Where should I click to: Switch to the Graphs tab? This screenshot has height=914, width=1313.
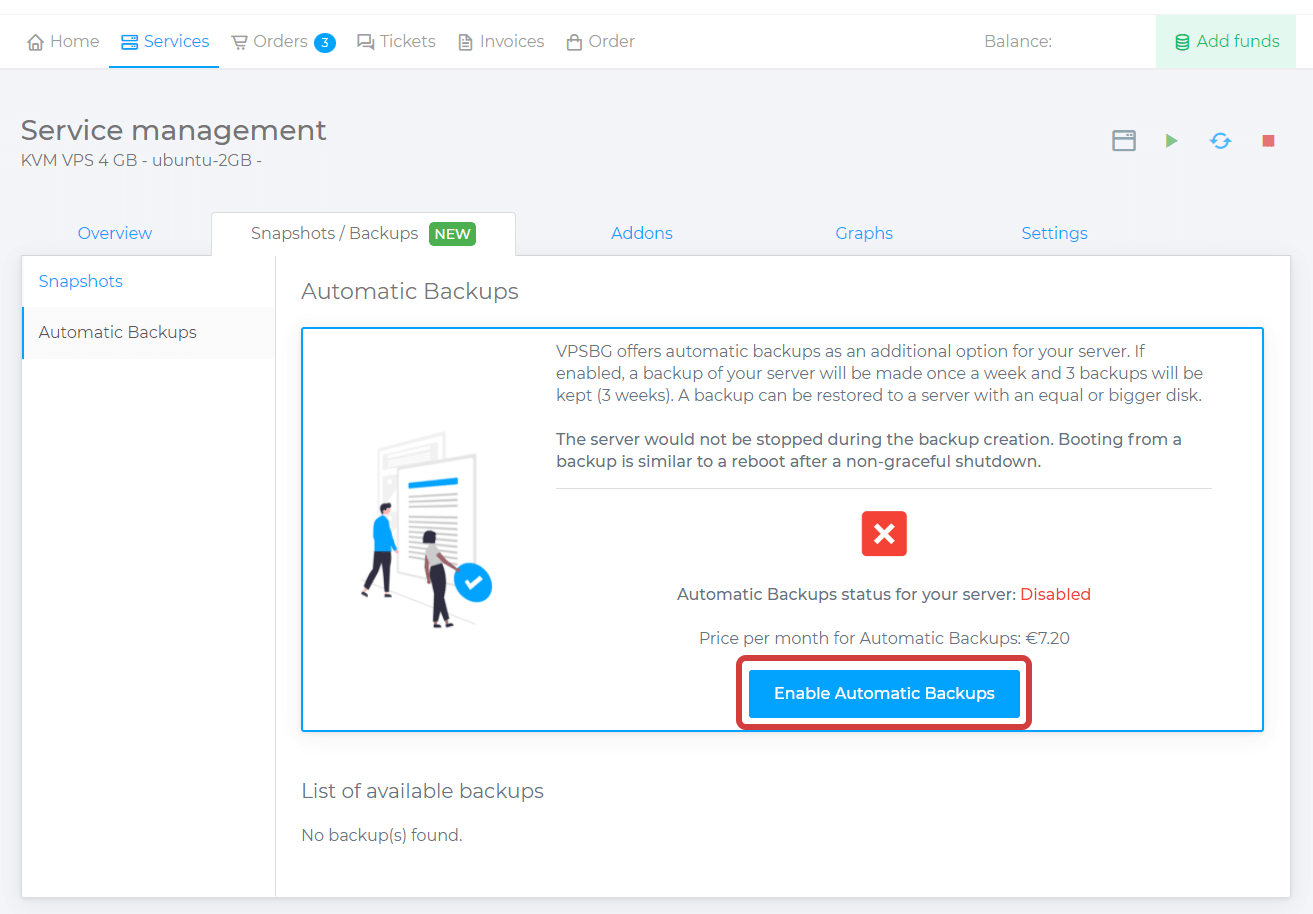coord(864,233)
